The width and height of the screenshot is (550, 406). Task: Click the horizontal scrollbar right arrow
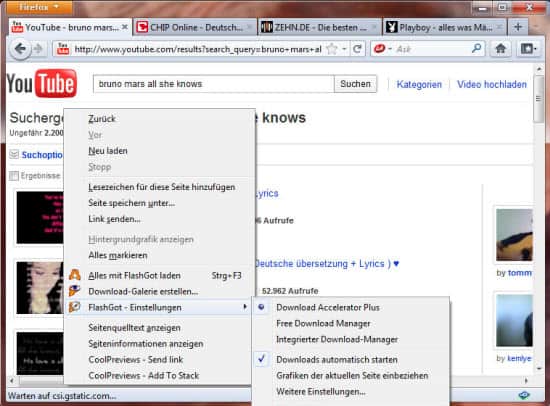tap(526, 380)
